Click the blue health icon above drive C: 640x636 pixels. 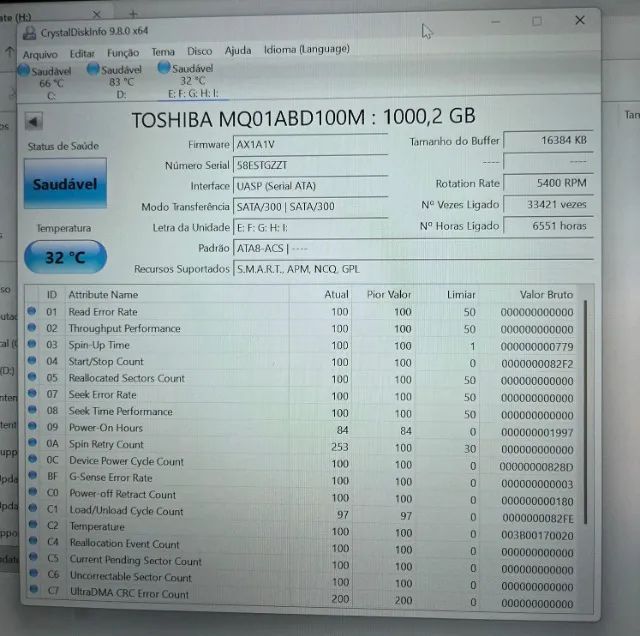tap(24, 70)
